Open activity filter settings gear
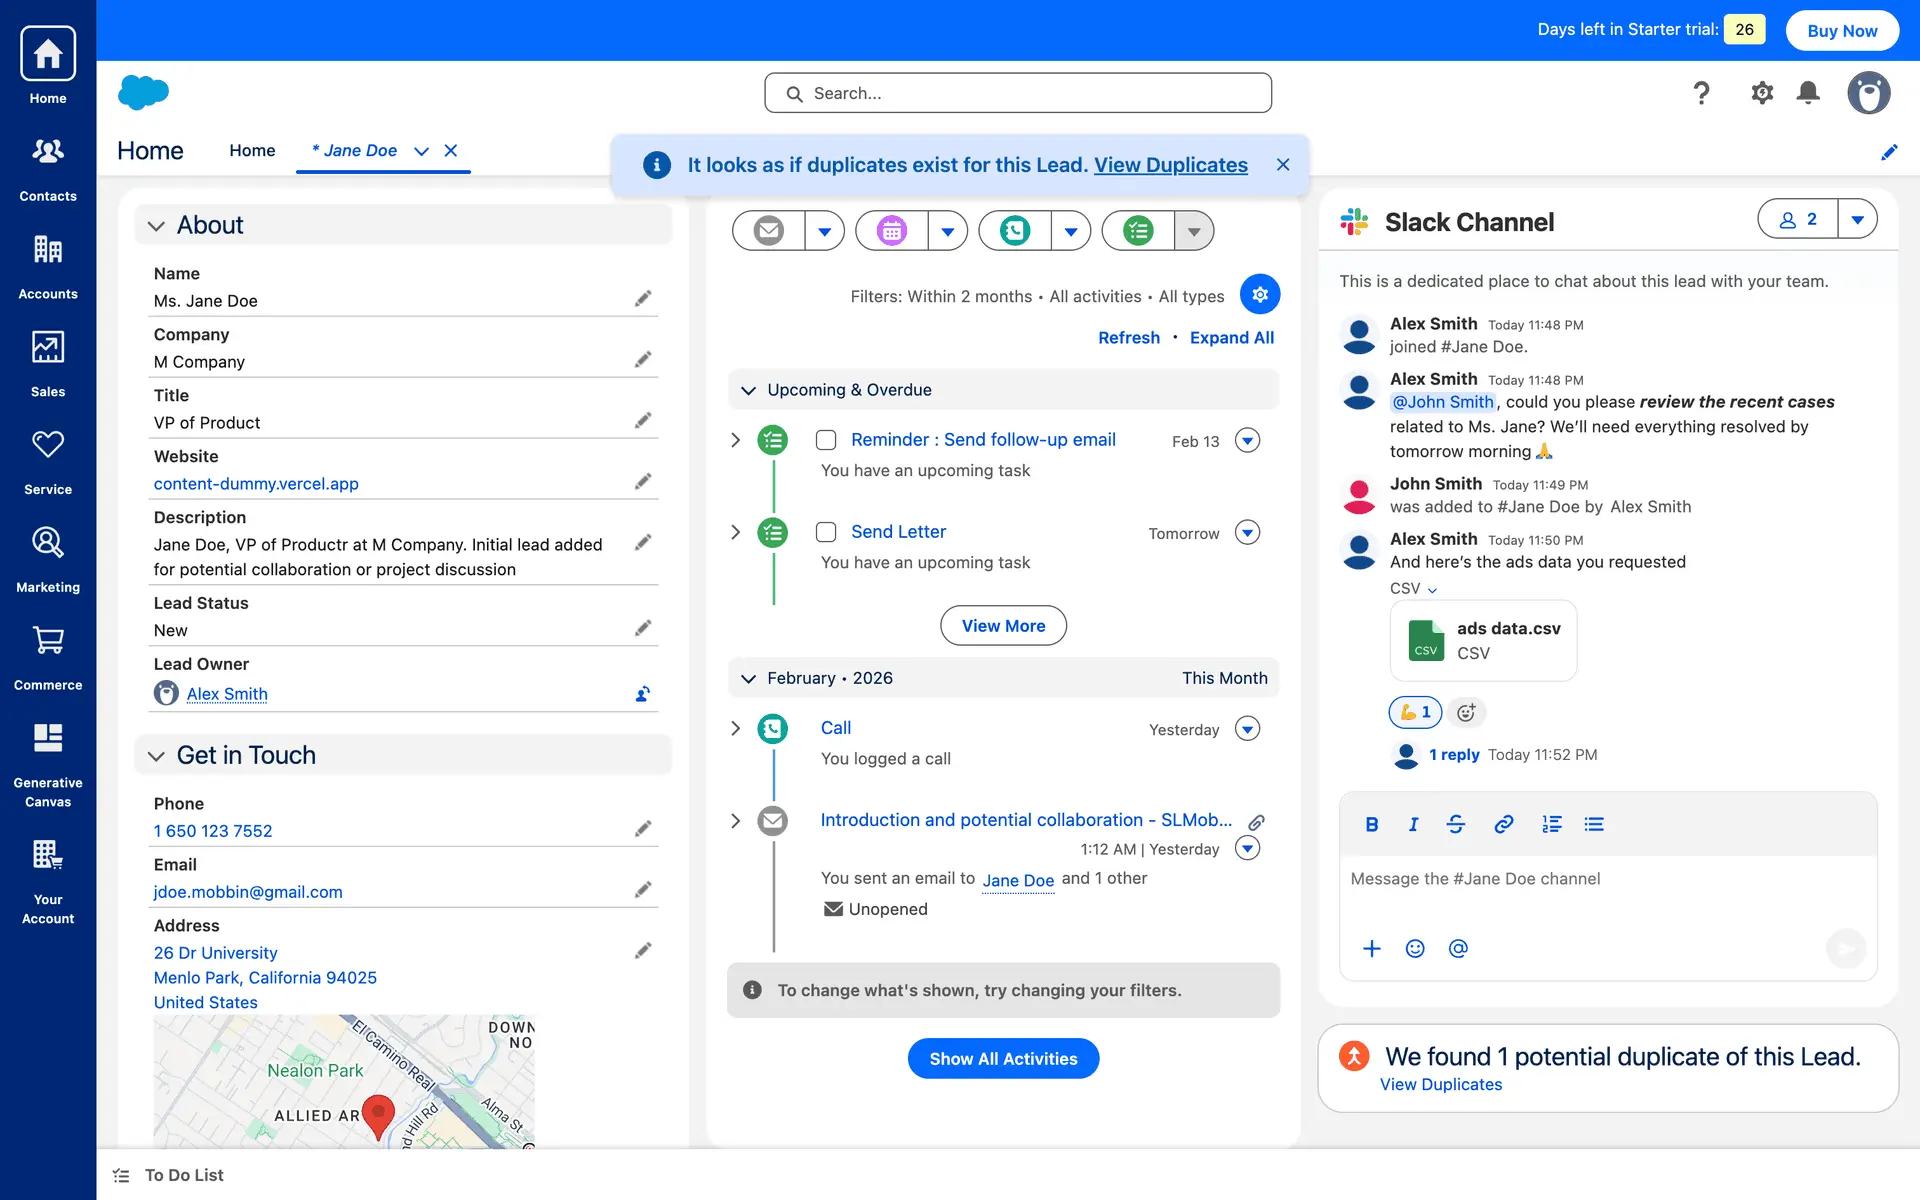Viewport: 1920px width, 1200px height. pyautogui.click(x=1259, y=294)
